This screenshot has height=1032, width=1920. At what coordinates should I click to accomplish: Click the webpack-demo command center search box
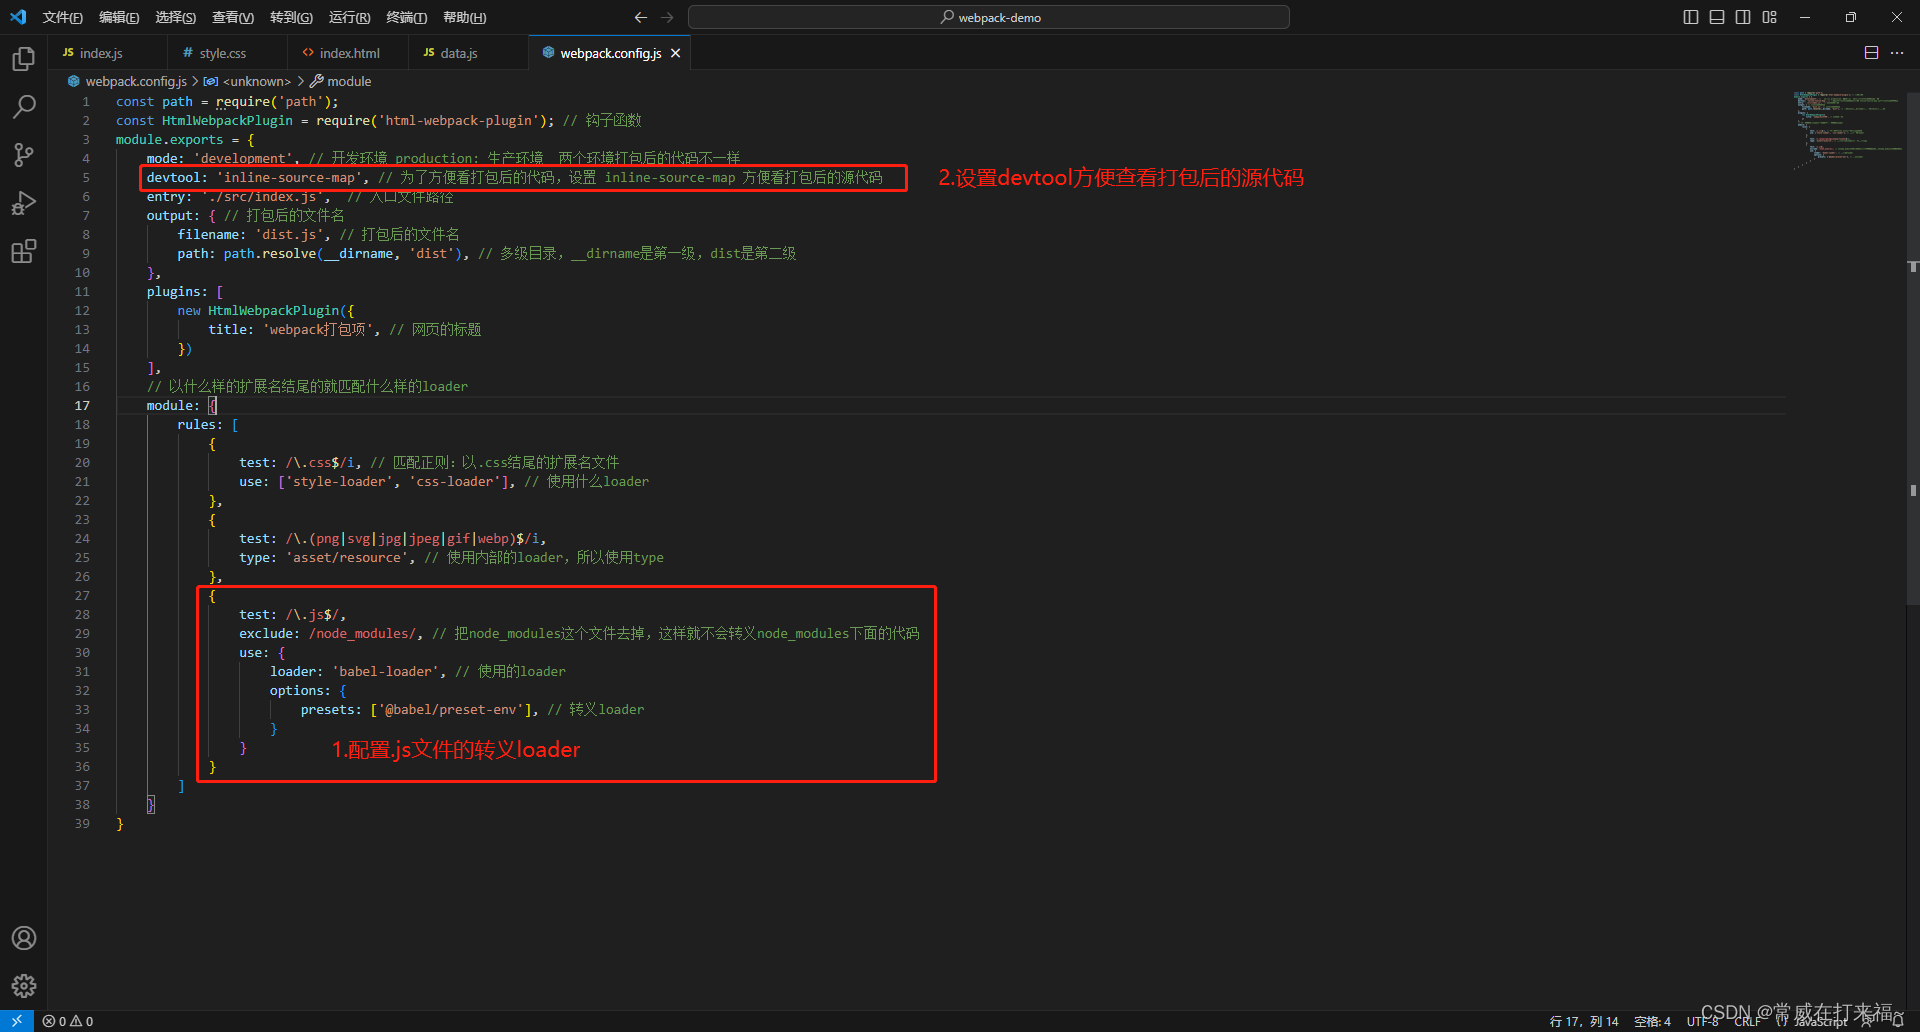click(989, 17)
